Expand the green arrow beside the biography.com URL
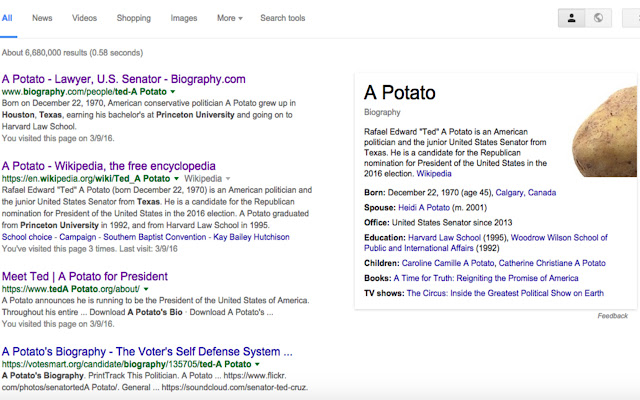 tap(173, 92)
